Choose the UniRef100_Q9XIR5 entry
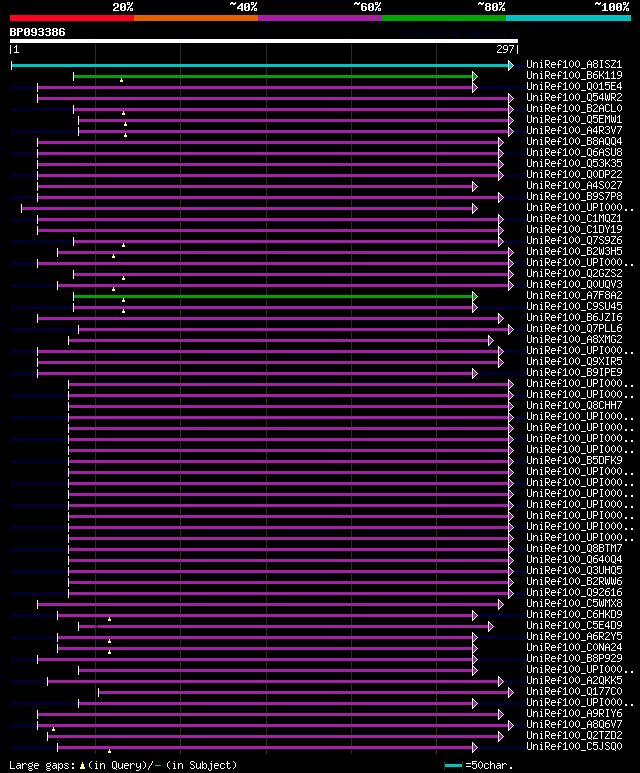 [x=574, y=361]
